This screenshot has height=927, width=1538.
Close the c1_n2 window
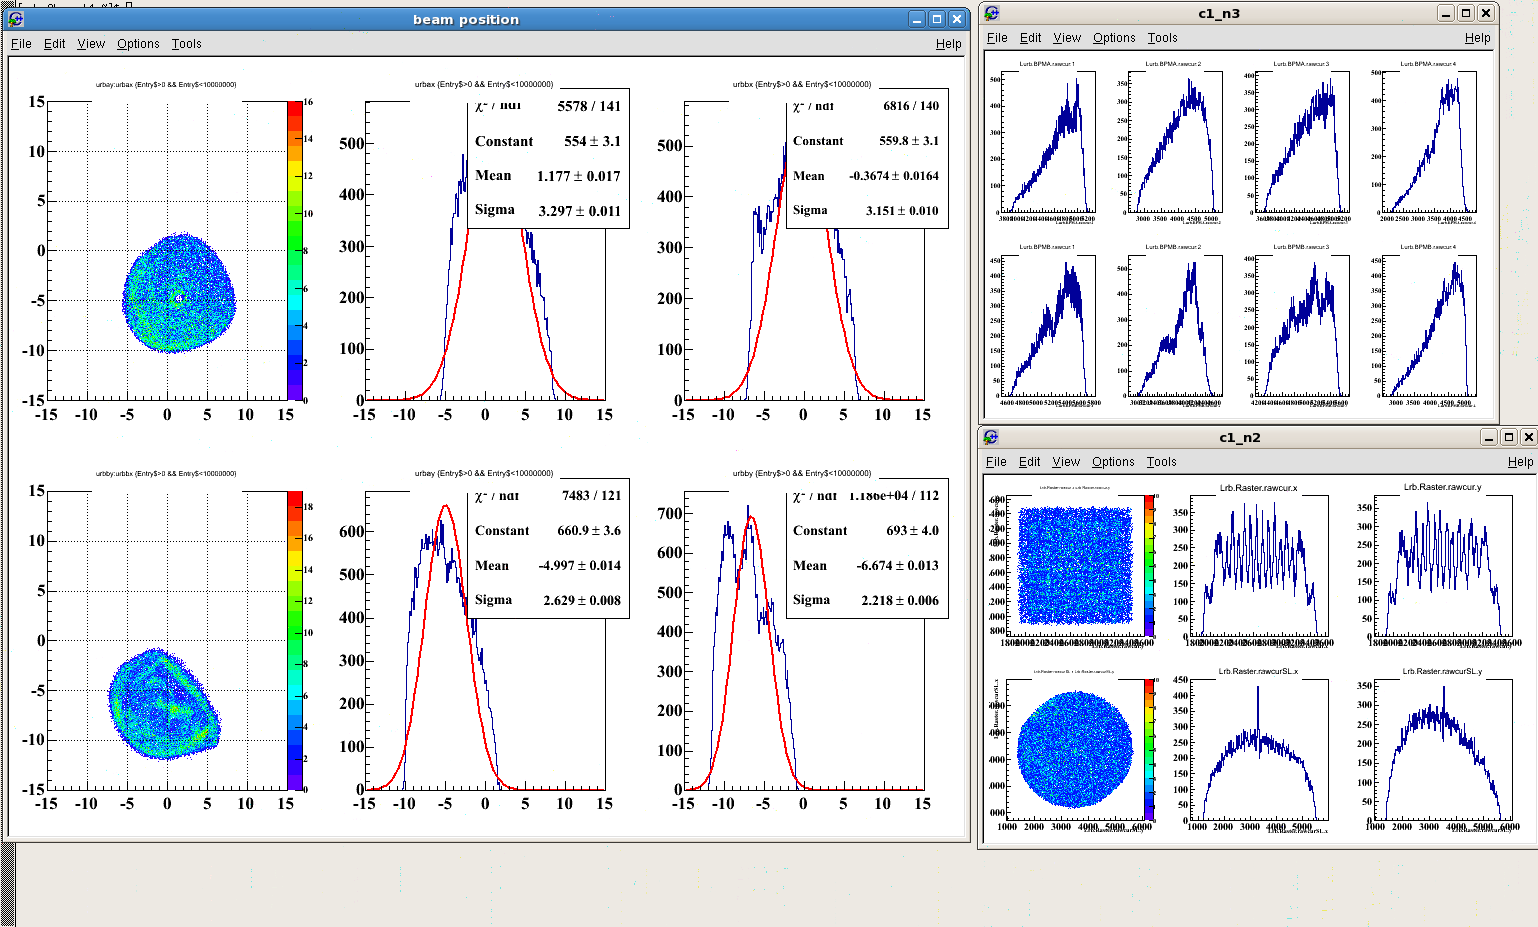click(x=1529, y=437)
